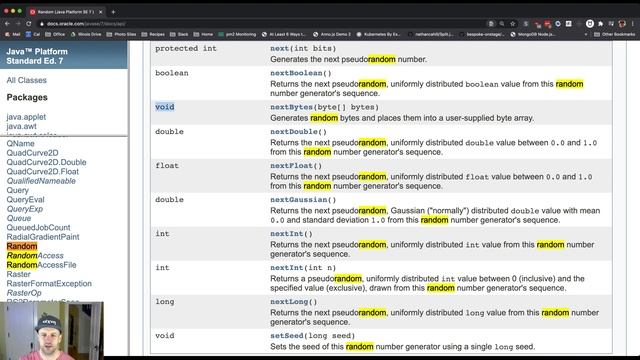Open the Query class link
640x360 pixels.
tap(18, 190)
